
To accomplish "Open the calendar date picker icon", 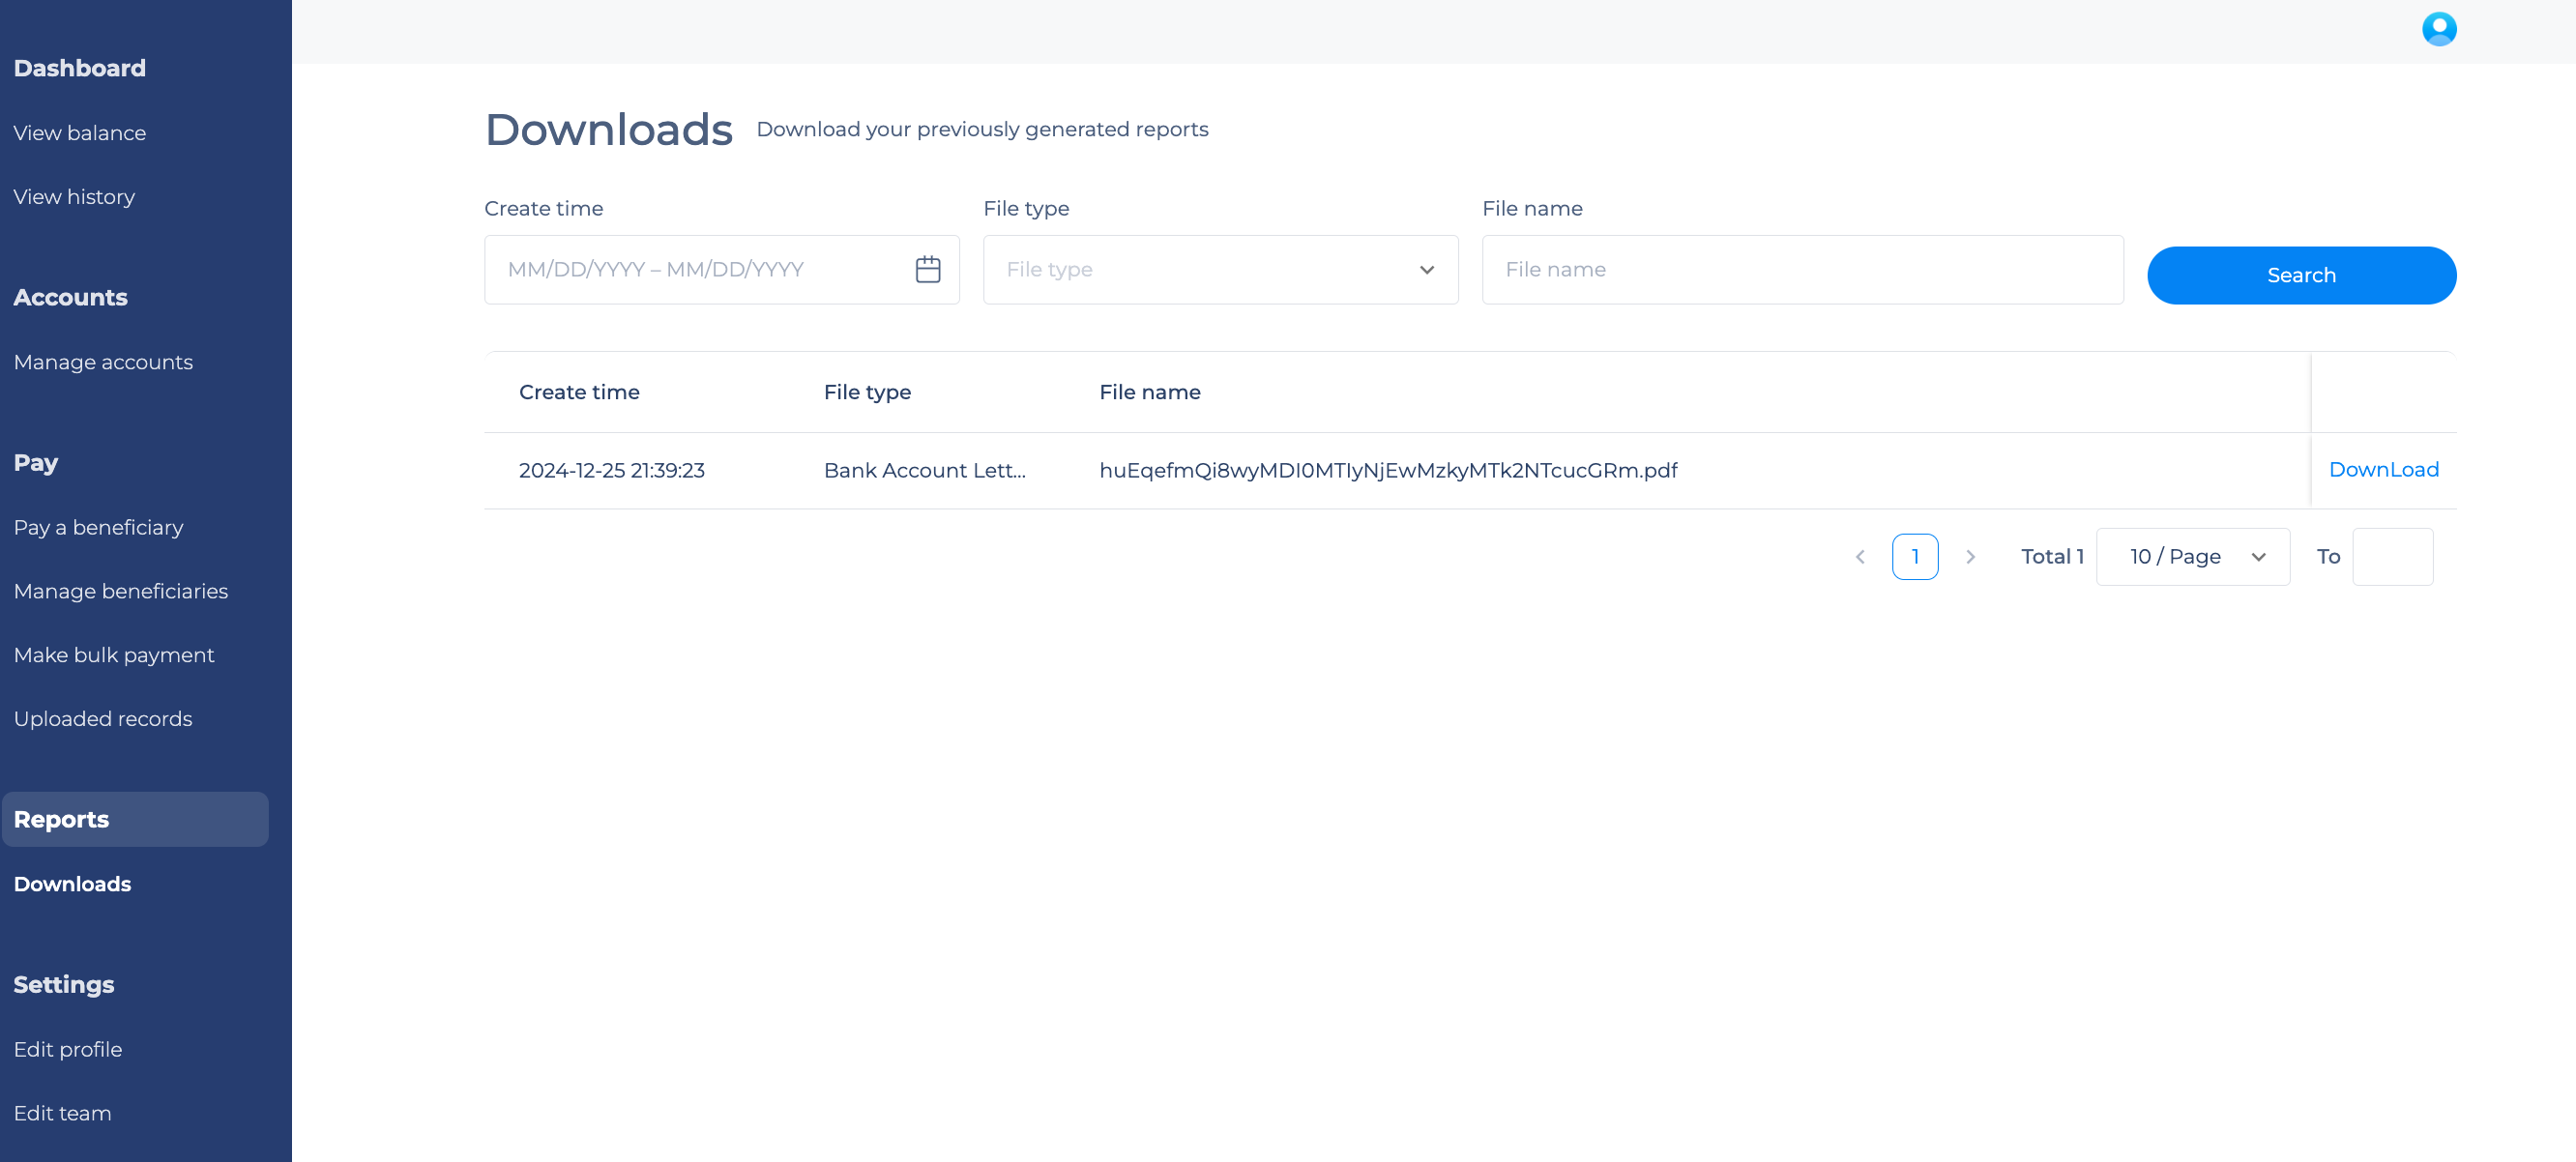I will (928, 269).
